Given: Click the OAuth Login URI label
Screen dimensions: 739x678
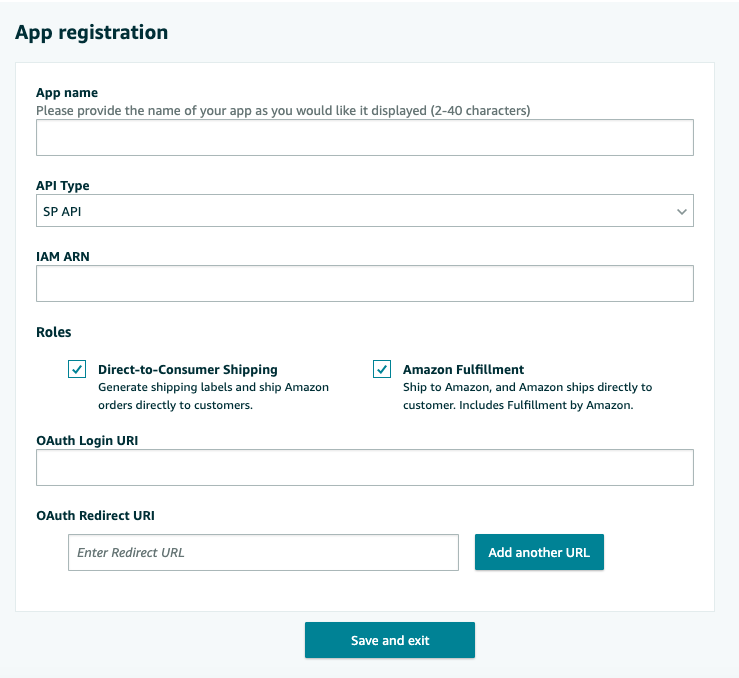Looking at the screenshot, I should click(x=87, y=440).
